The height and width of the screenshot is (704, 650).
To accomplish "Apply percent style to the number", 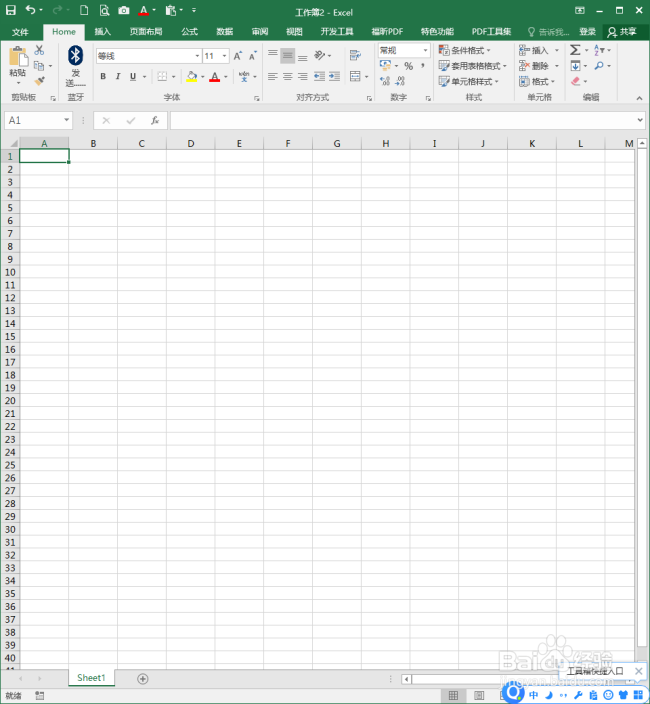I will point(408,66).
